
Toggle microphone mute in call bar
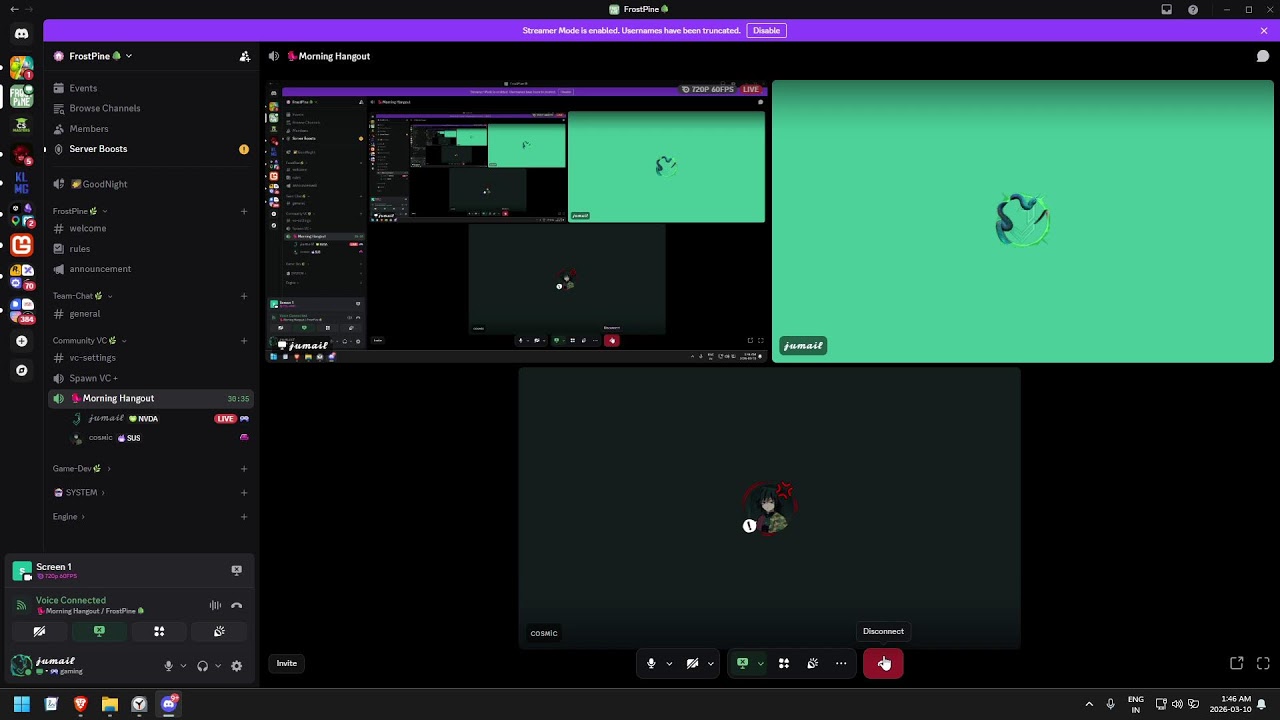click(651, 663)
